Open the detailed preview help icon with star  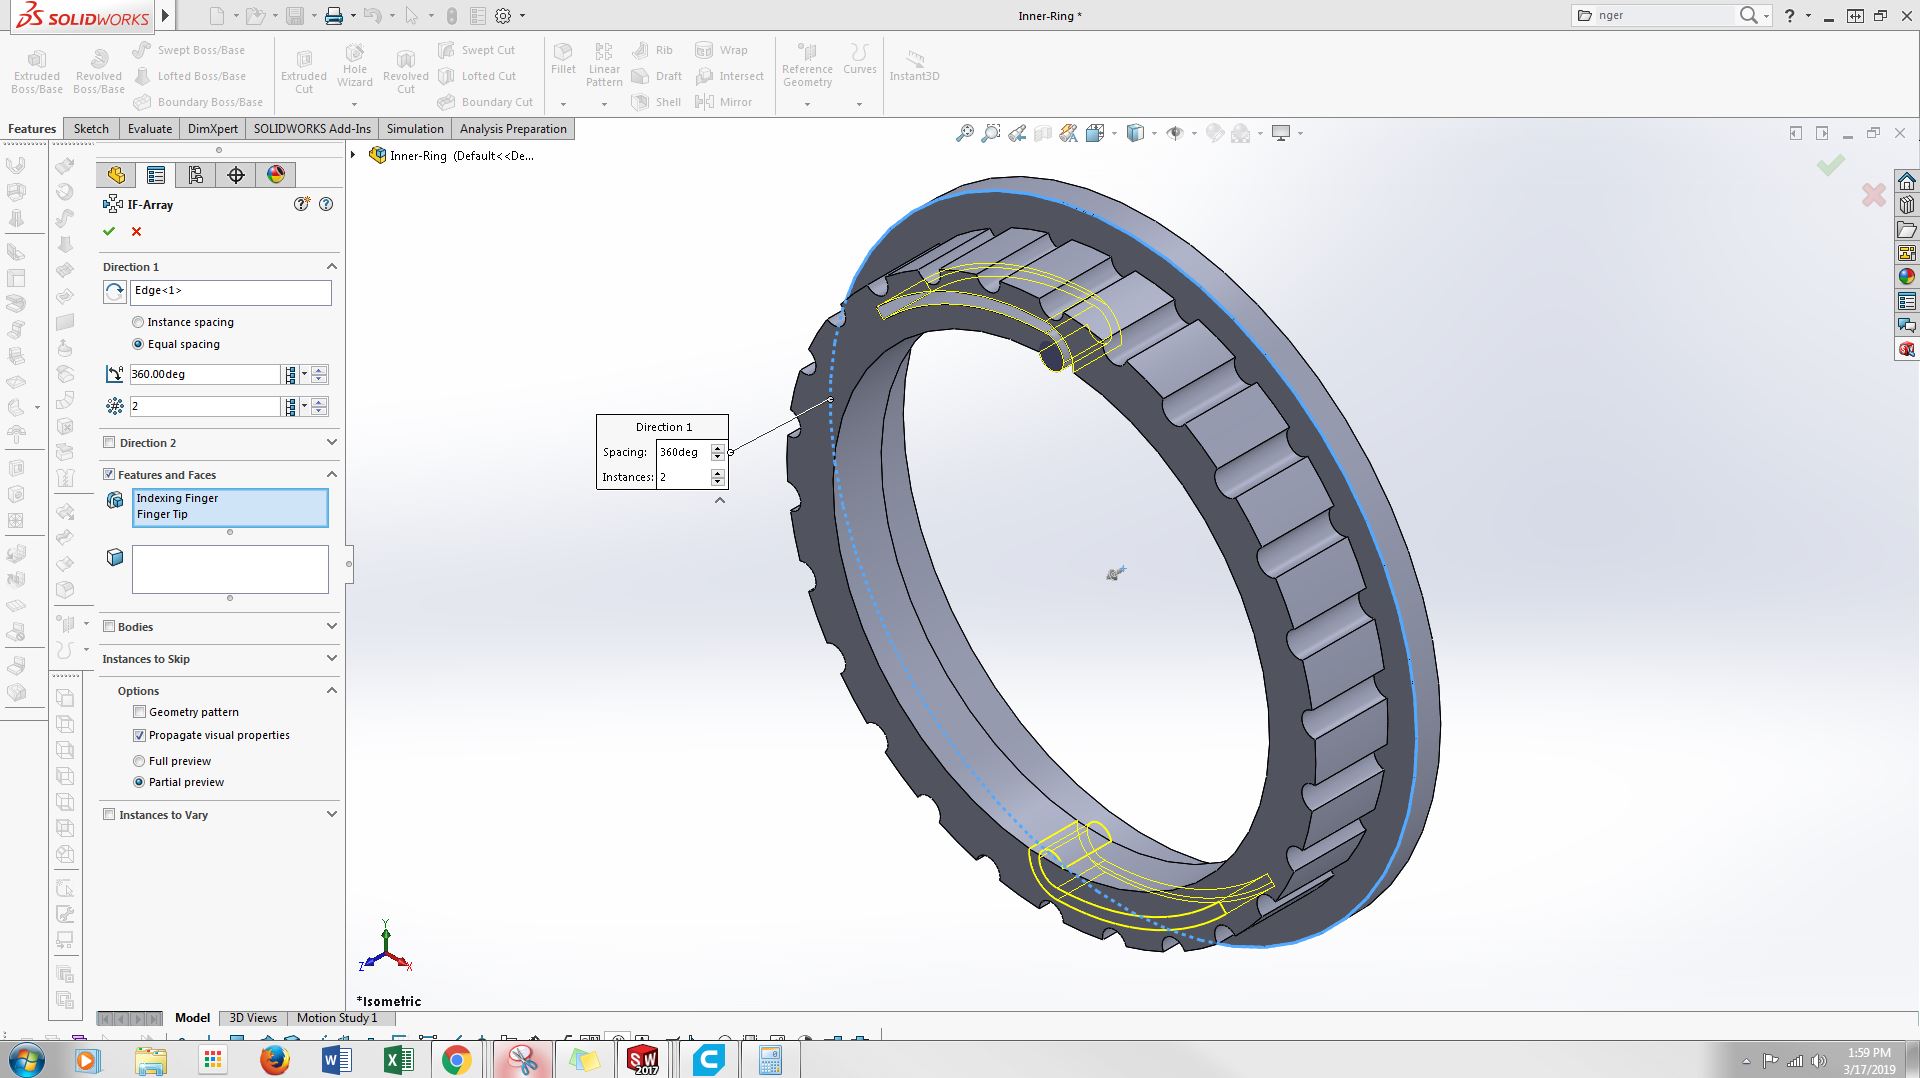[x=302, y=204]
